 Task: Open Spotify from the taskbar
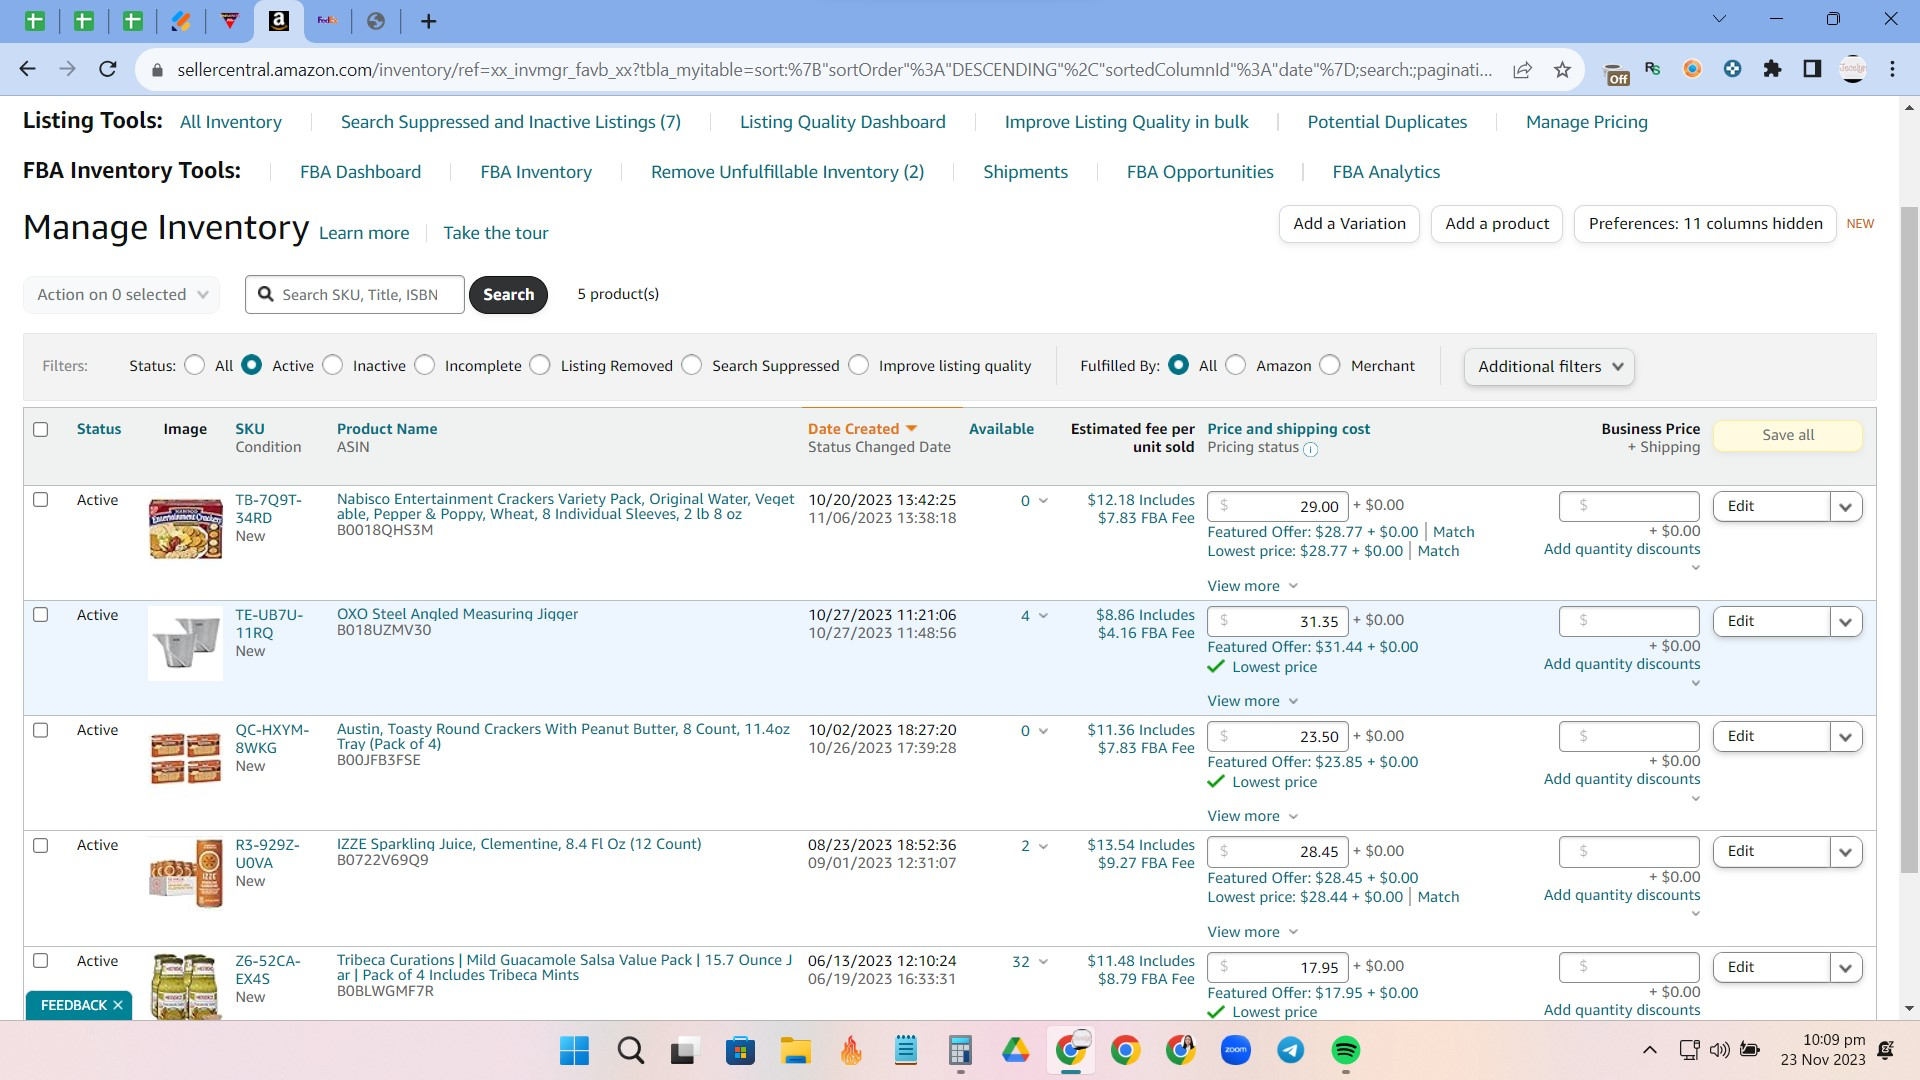coord(1346,1050)
